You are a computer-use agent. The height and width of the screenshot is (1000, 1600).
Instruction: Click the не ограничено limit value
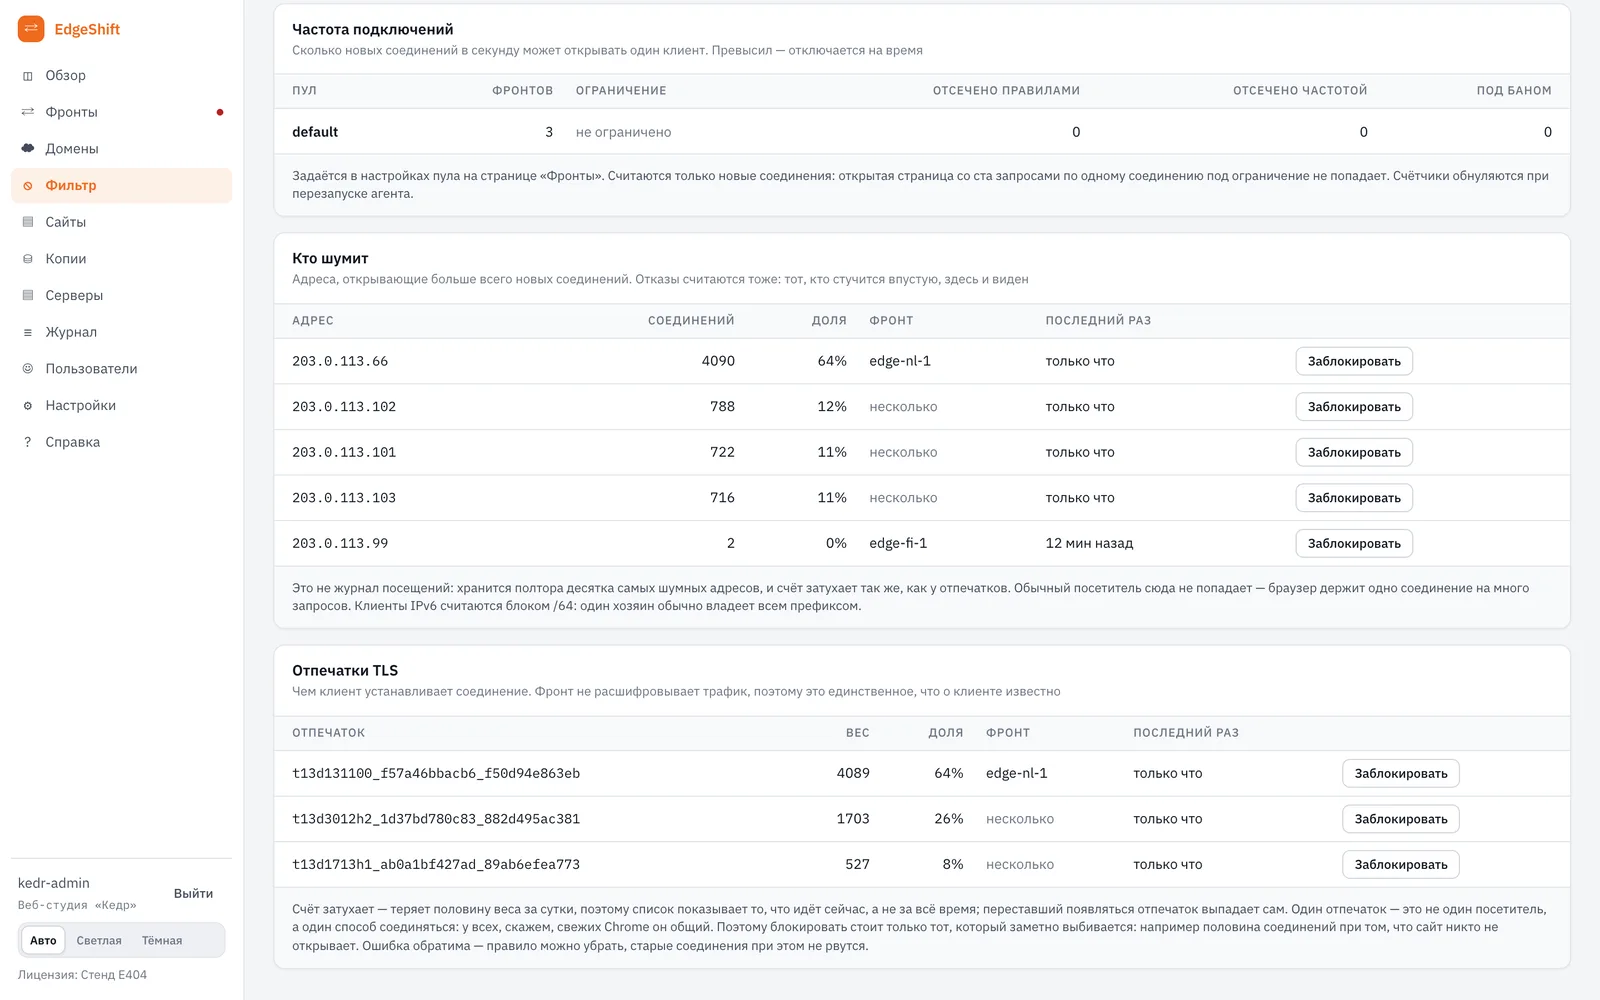coord(623,132)
